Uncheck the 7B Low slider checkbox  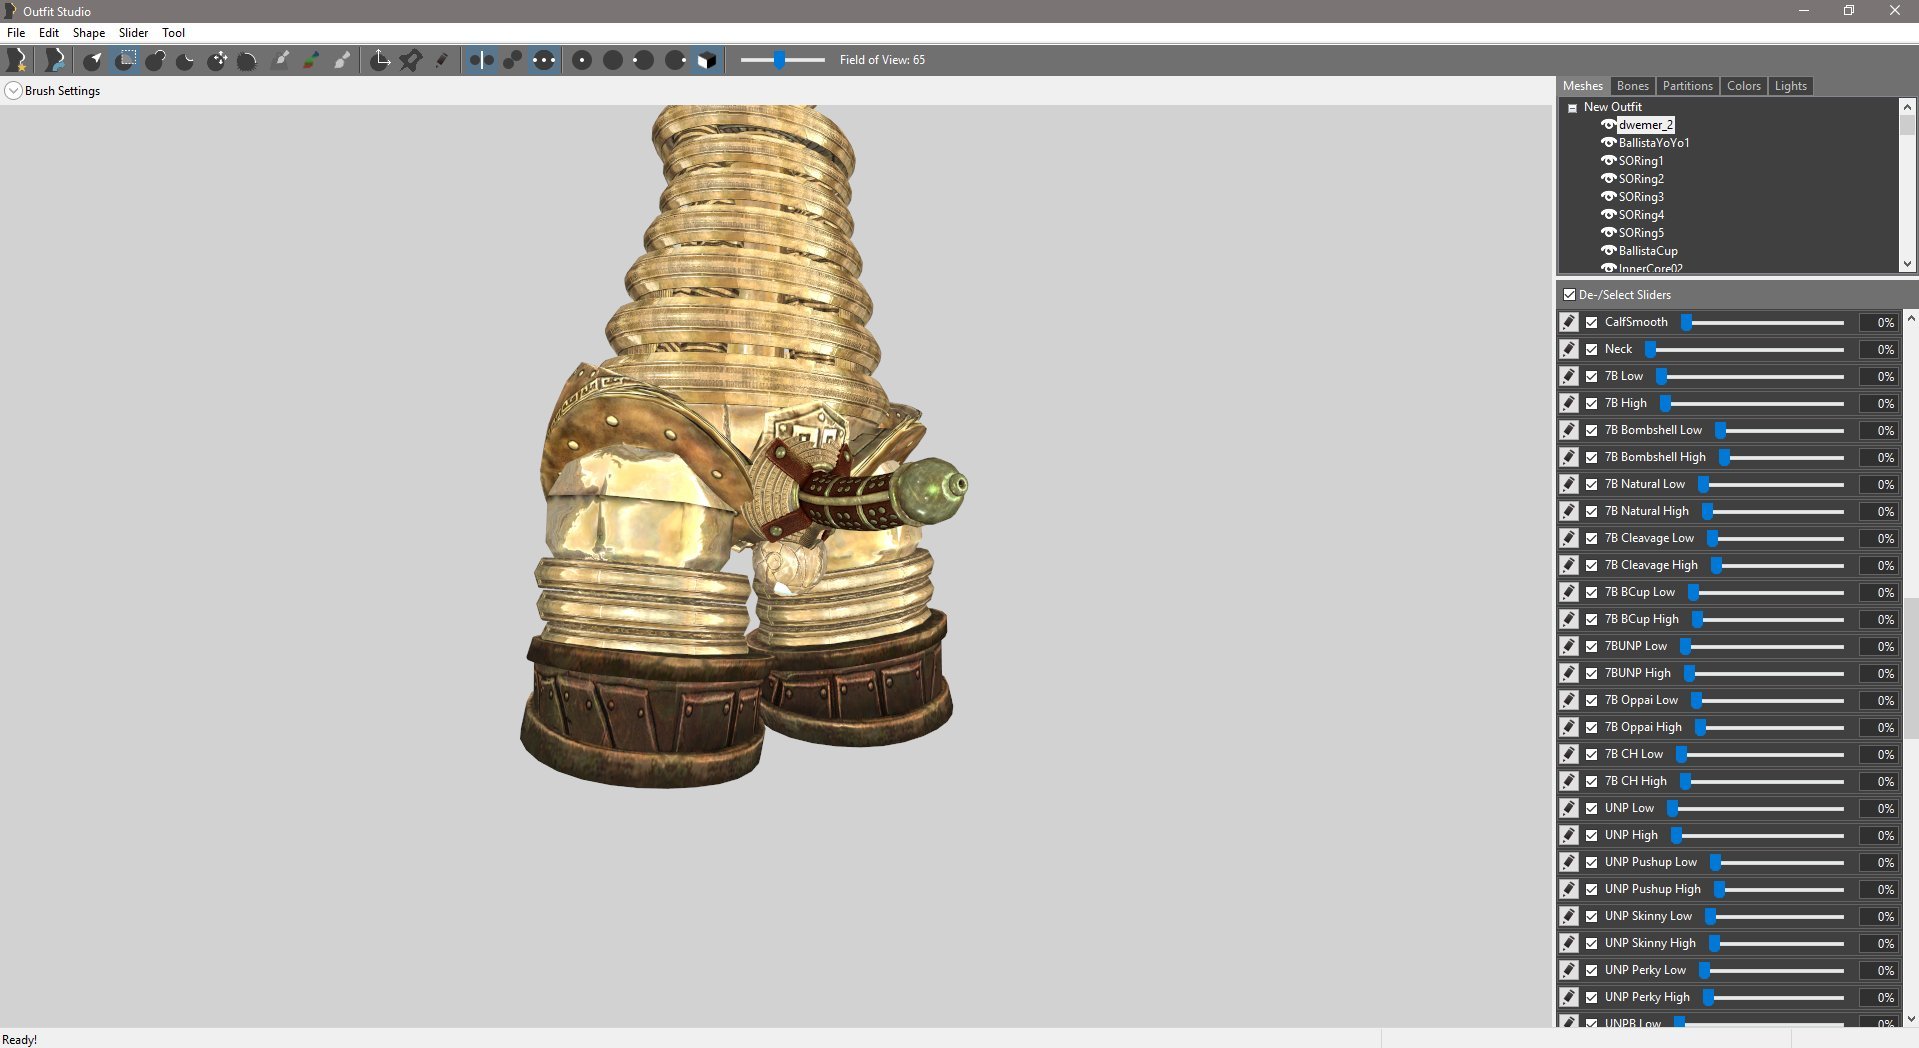1591,376
